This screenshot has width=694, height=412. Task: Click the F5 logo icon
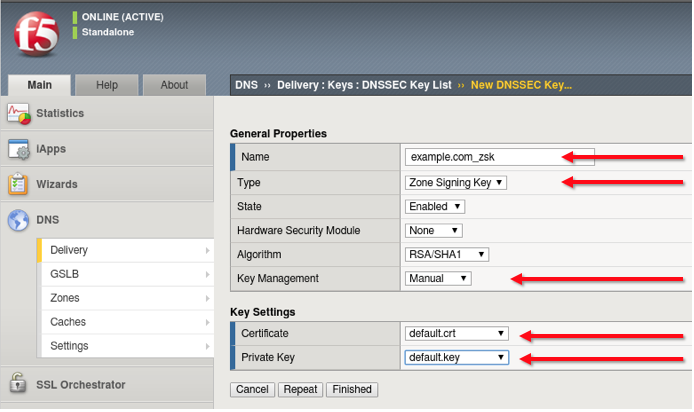click(36, 34)
